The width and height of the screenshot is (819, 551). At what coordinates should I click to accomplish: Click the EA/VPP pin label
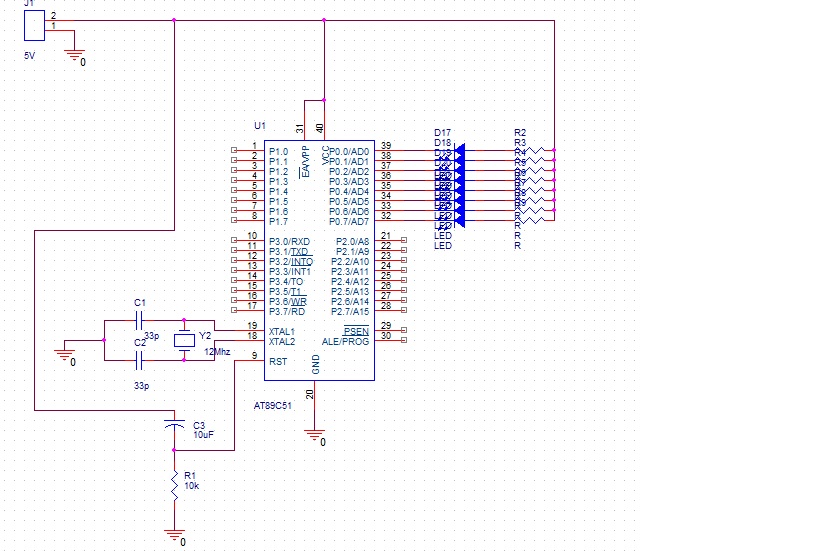(305, 162)
